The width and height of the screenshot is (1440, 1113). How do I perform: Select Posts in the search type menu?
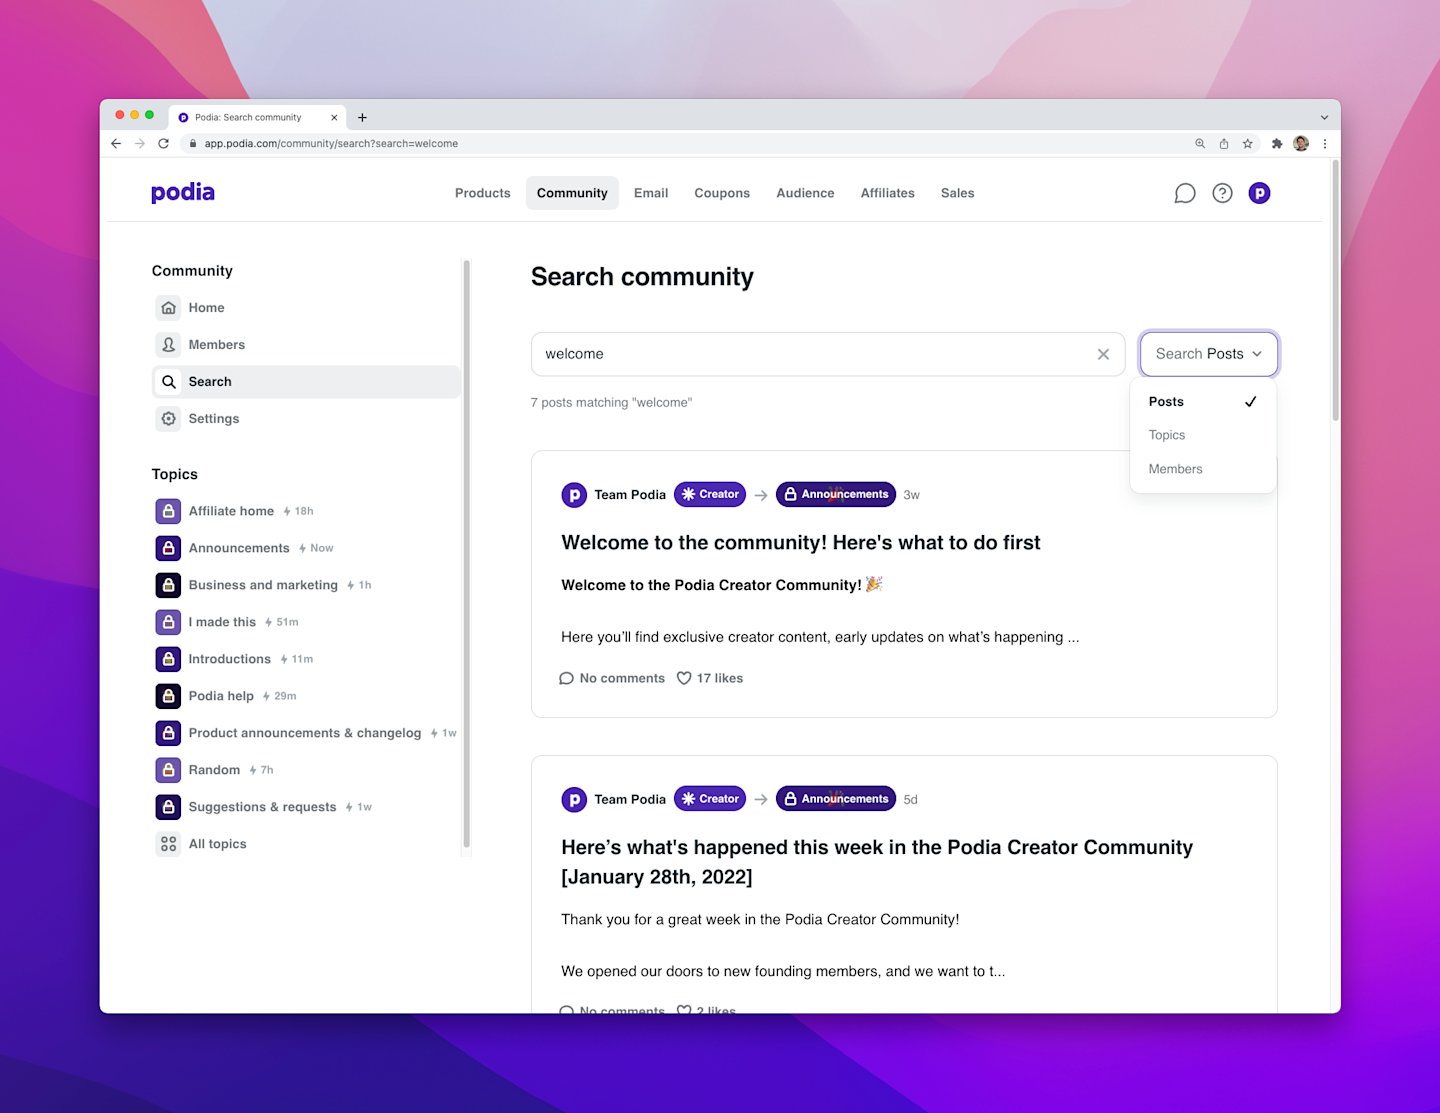pyautogui.click(x=1203, y=402)
